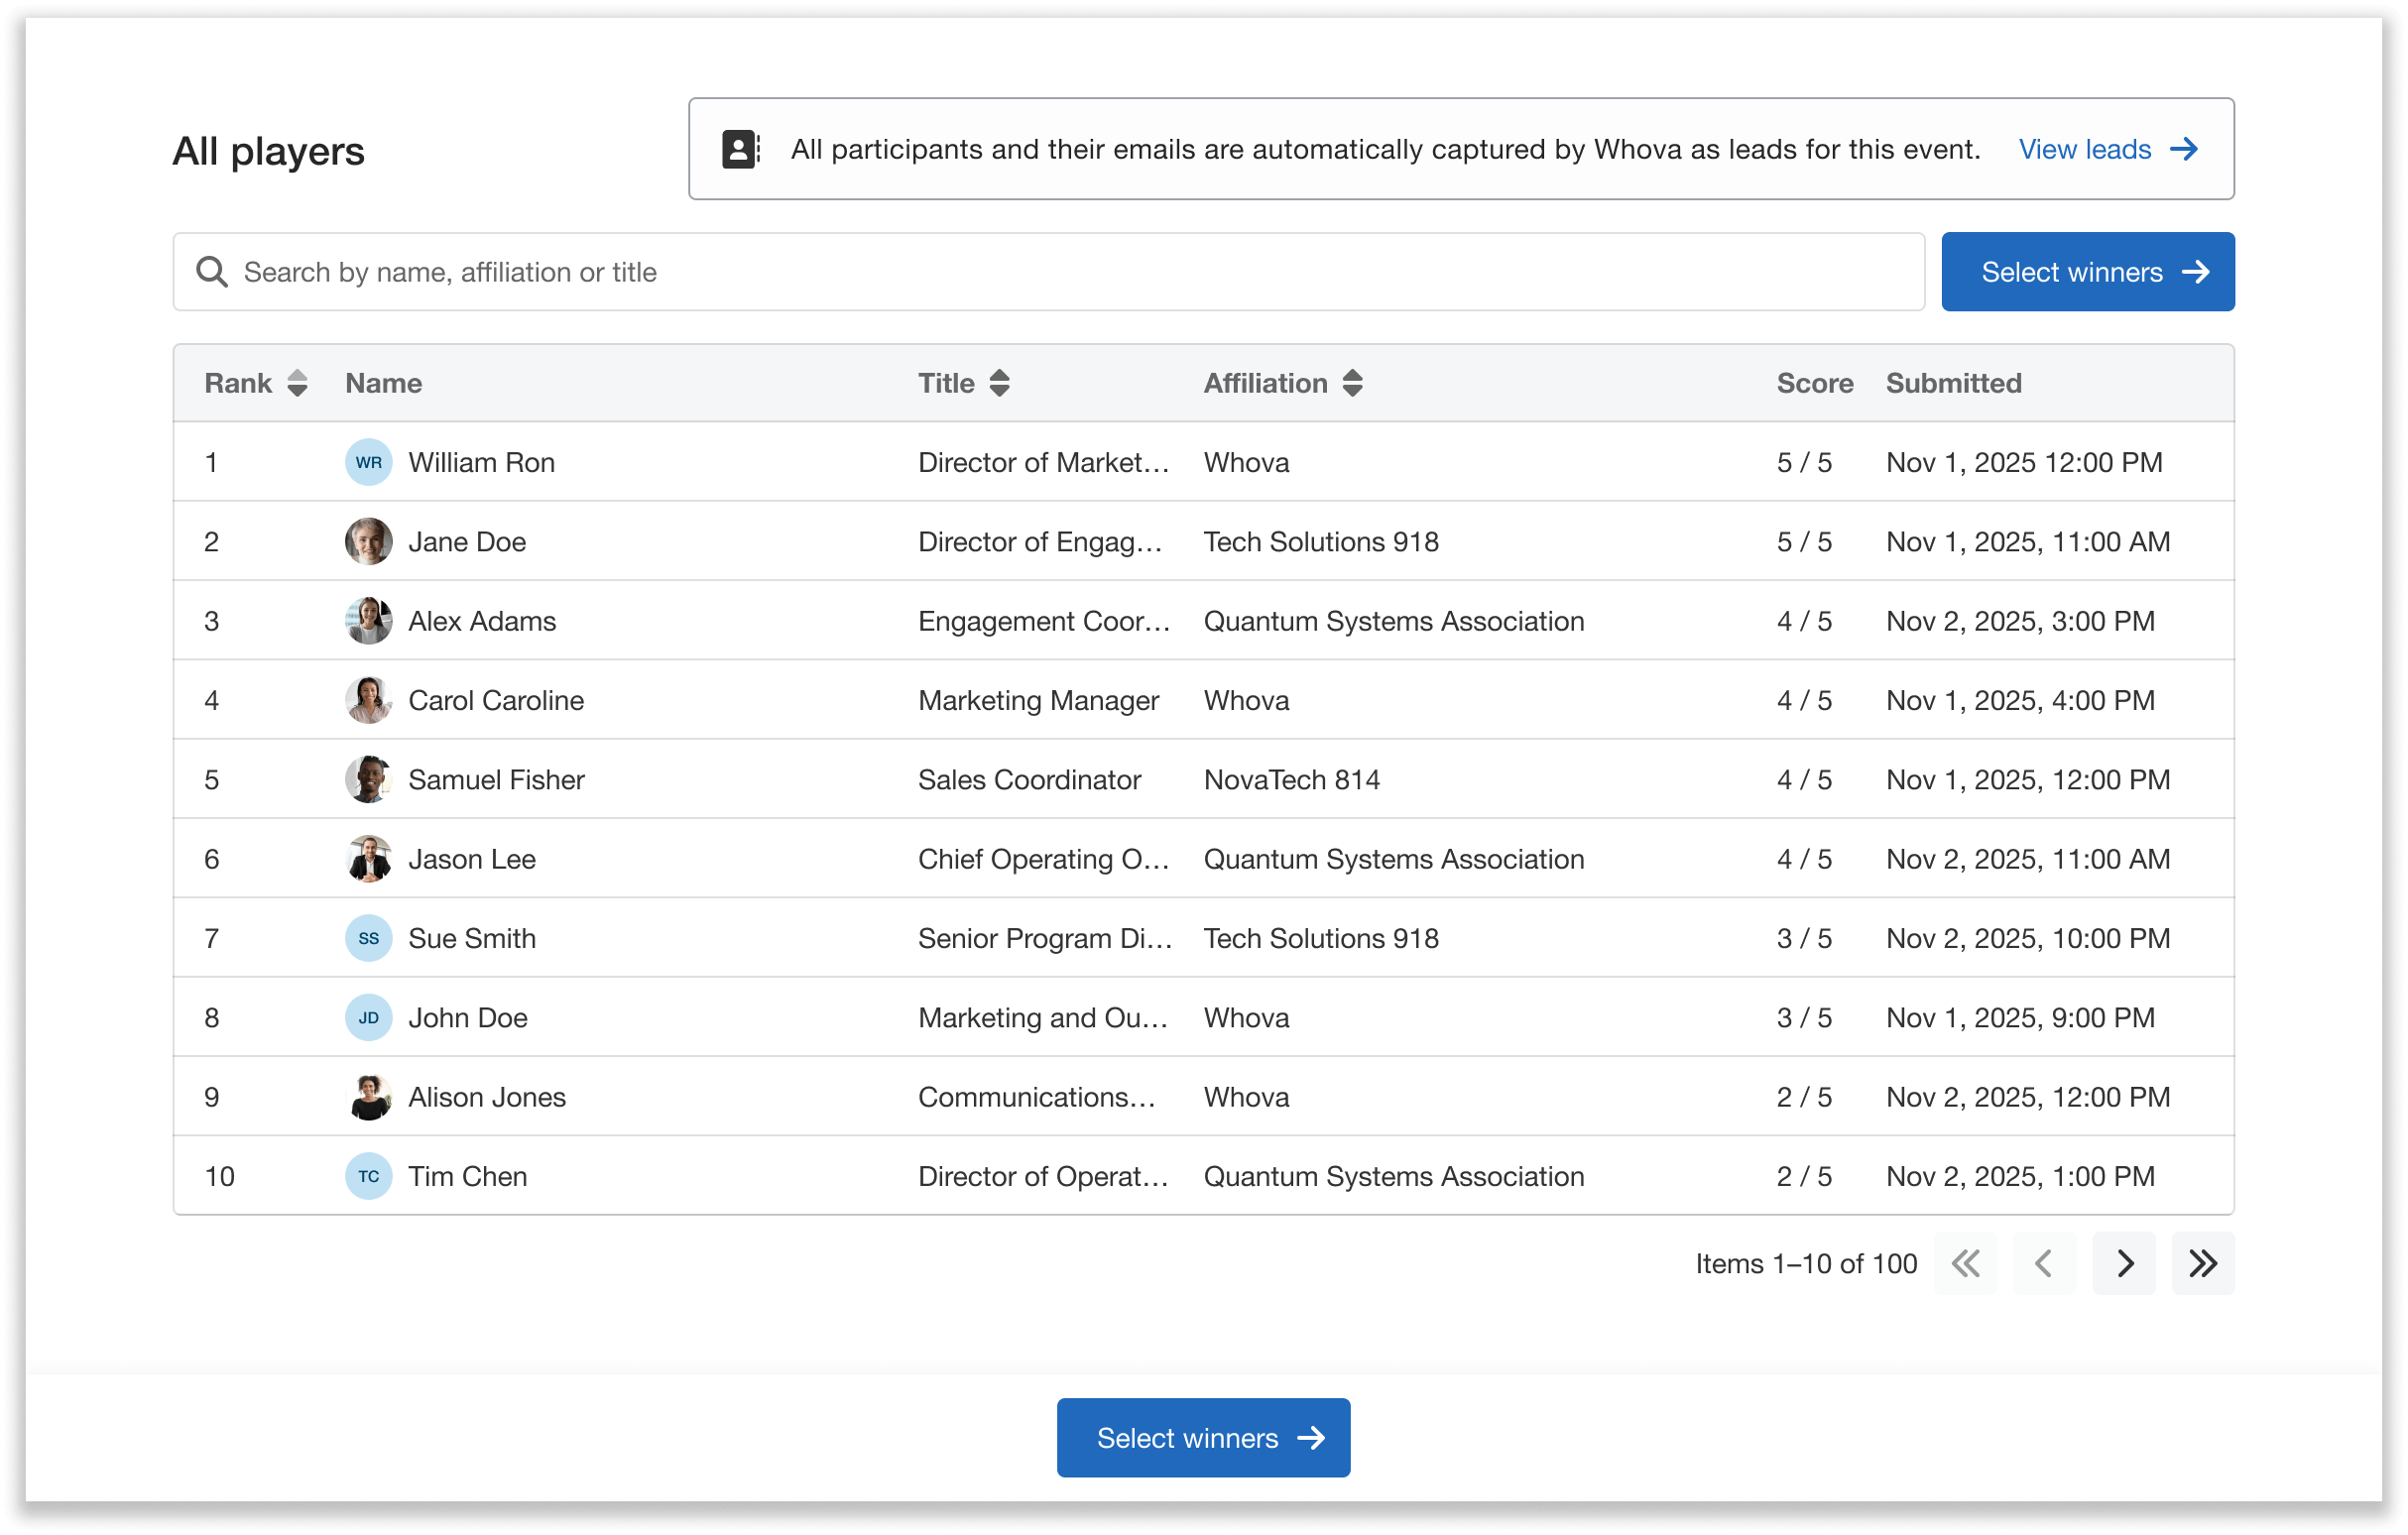Image resolution: width=2408 pixels, height=1535 pixels.
Task: Click the magnifying glass search icon
Action: (x=212, y=271)
